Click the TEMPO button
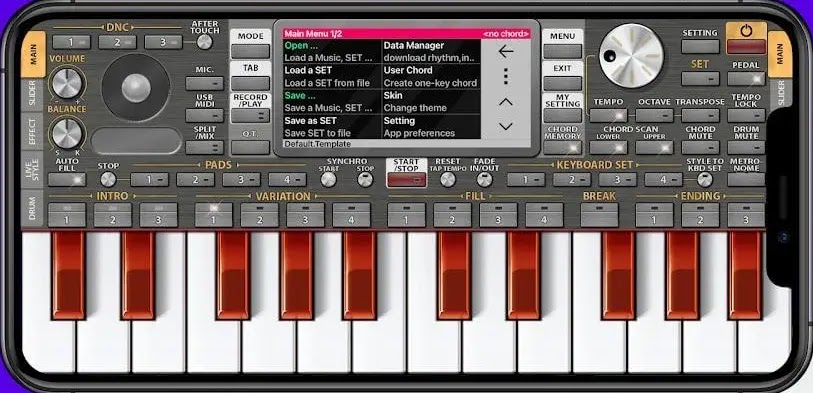This screenshot has width=813, height=393. [608, 115]
